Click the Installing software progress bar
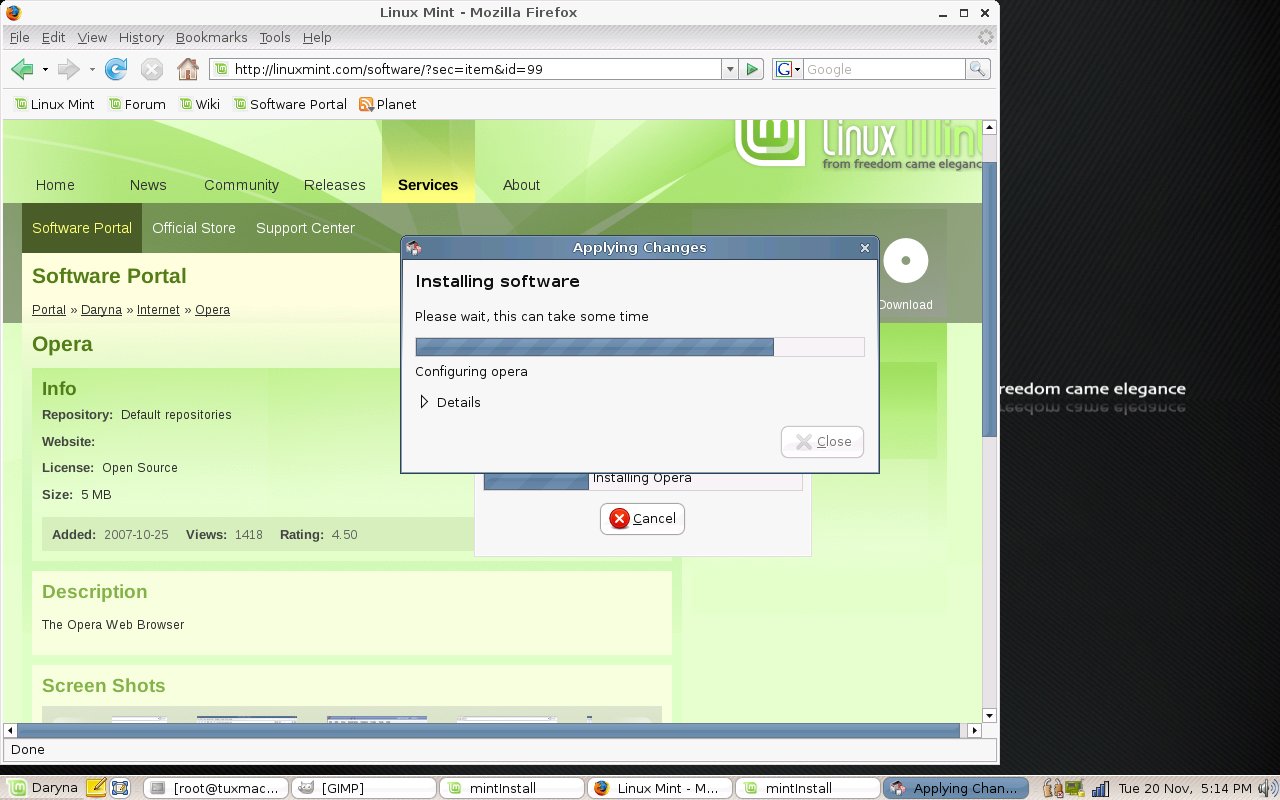 tap(640, 347)
